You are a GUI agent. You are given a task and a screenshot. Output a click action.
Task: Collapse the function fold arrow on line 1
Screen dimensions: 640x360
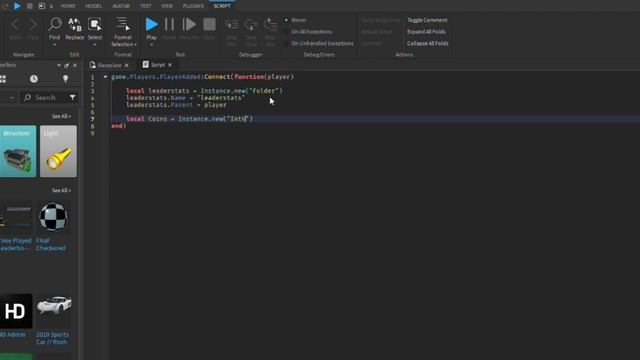(105, 77)
